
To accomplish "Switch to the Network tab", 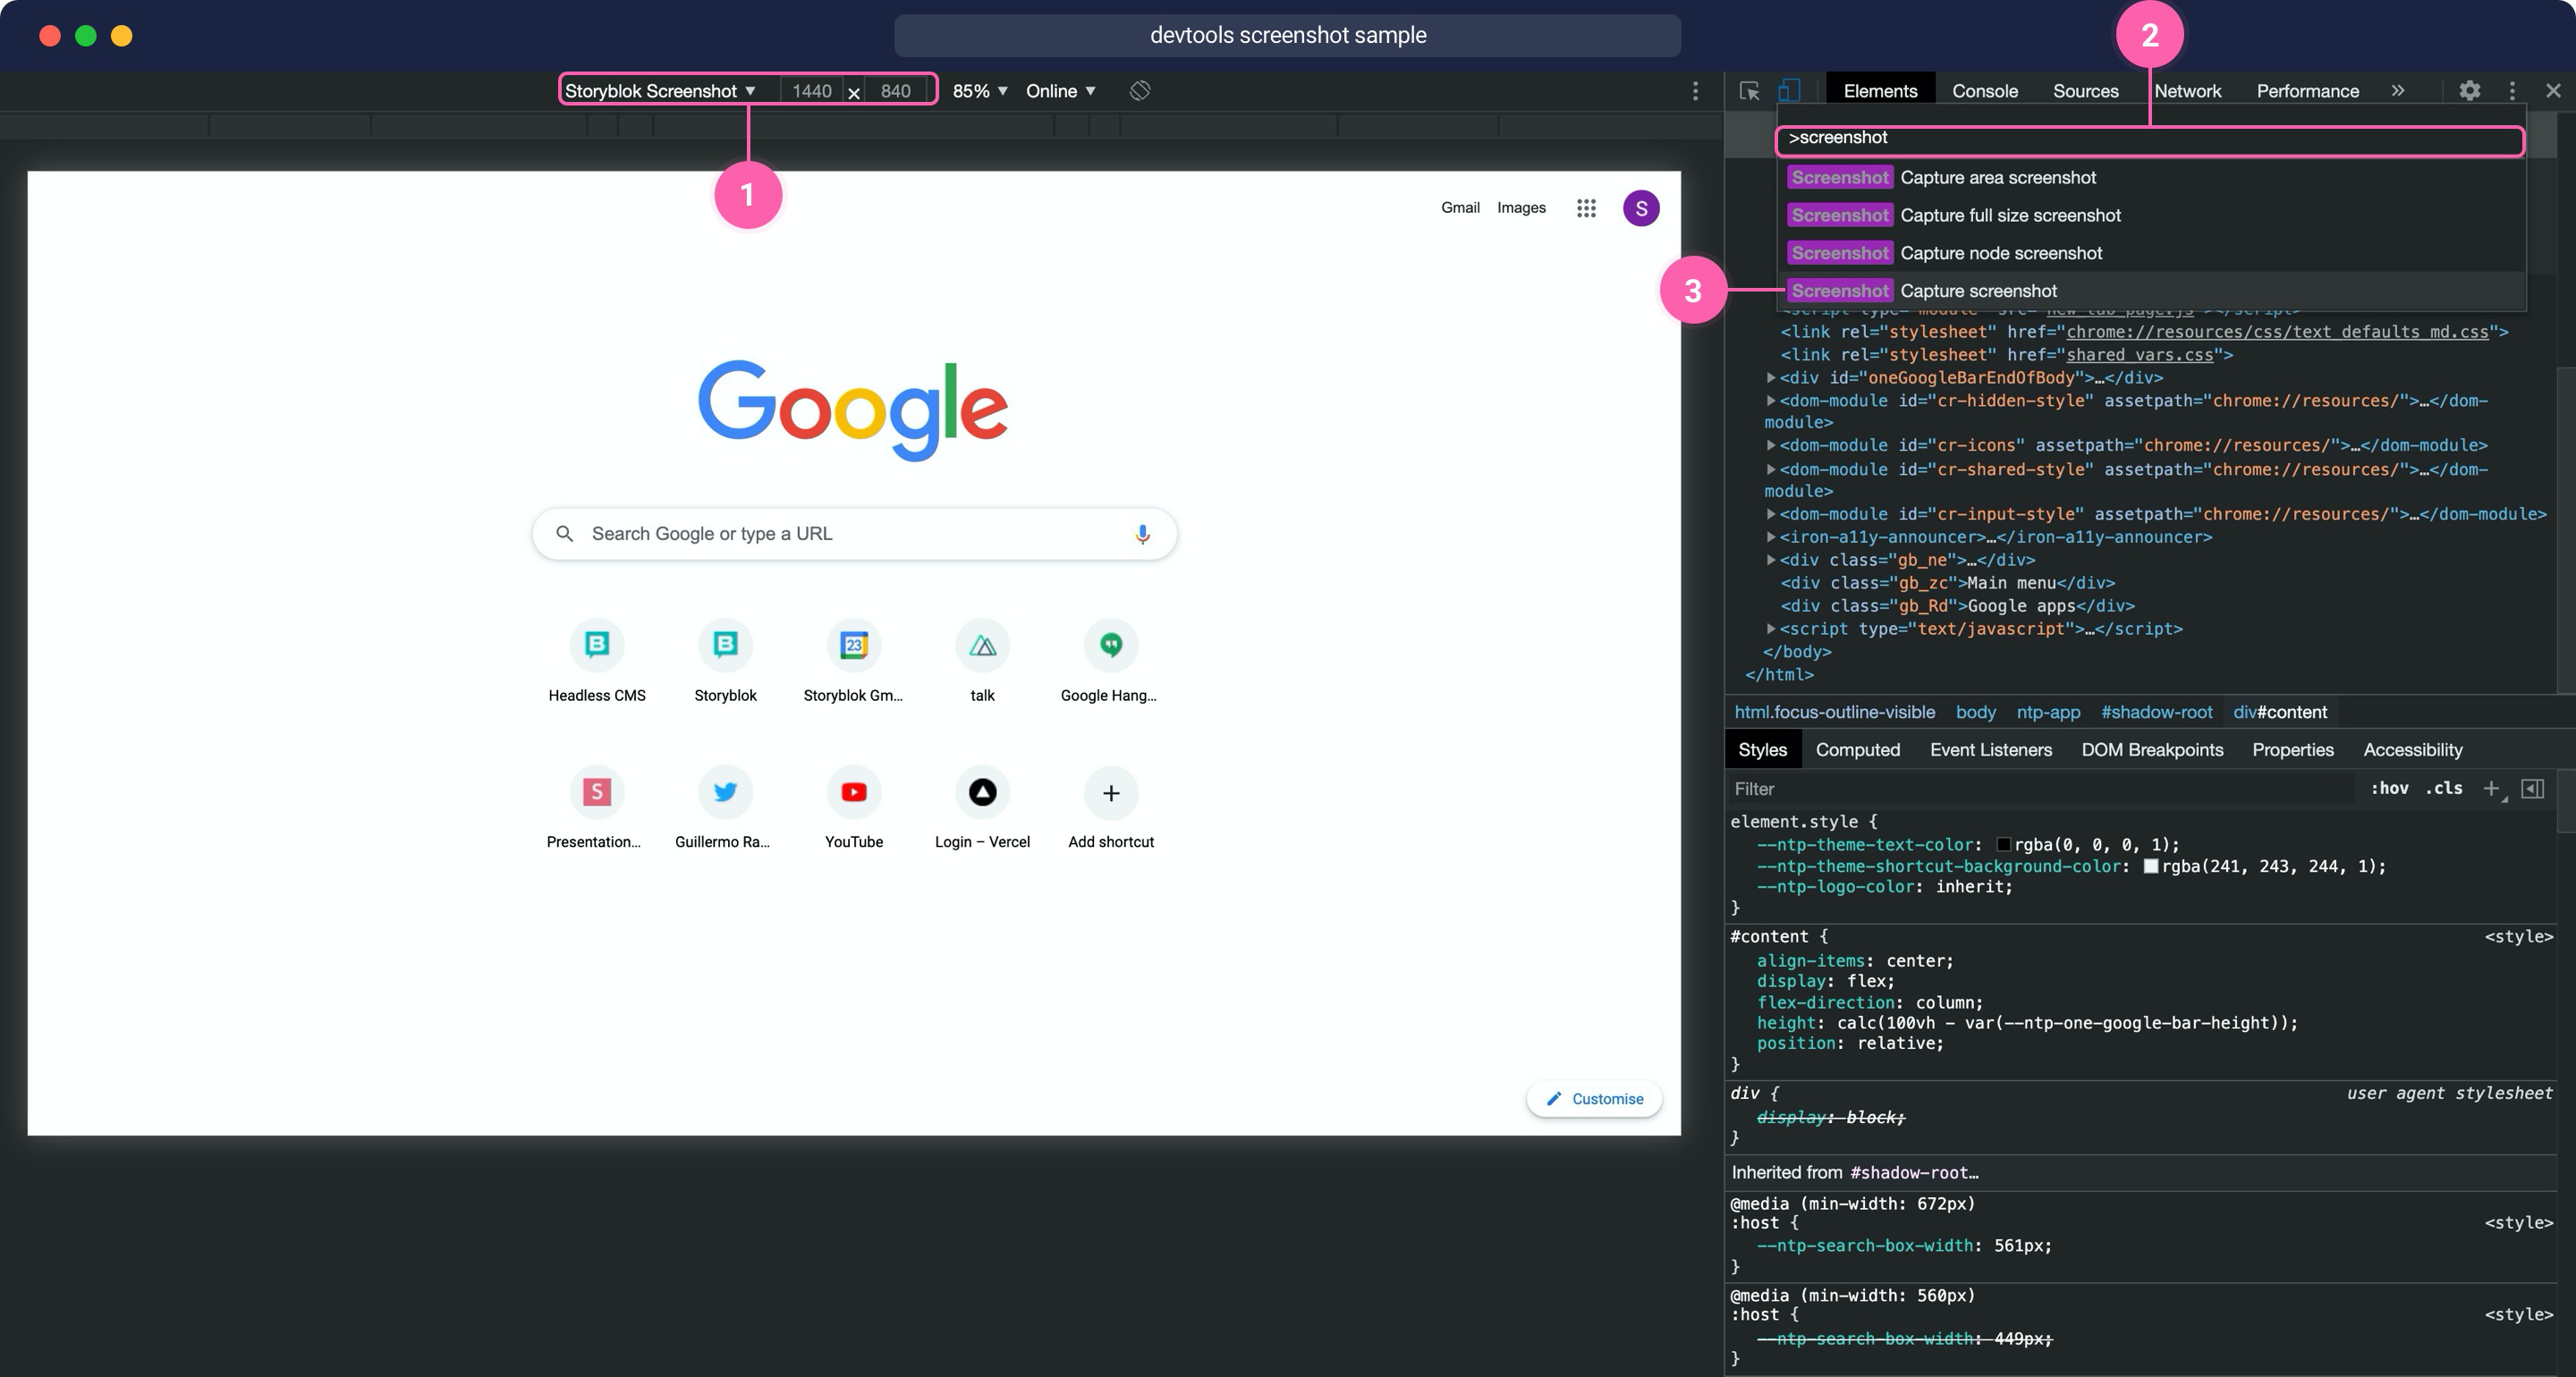I will point(2187,91).
